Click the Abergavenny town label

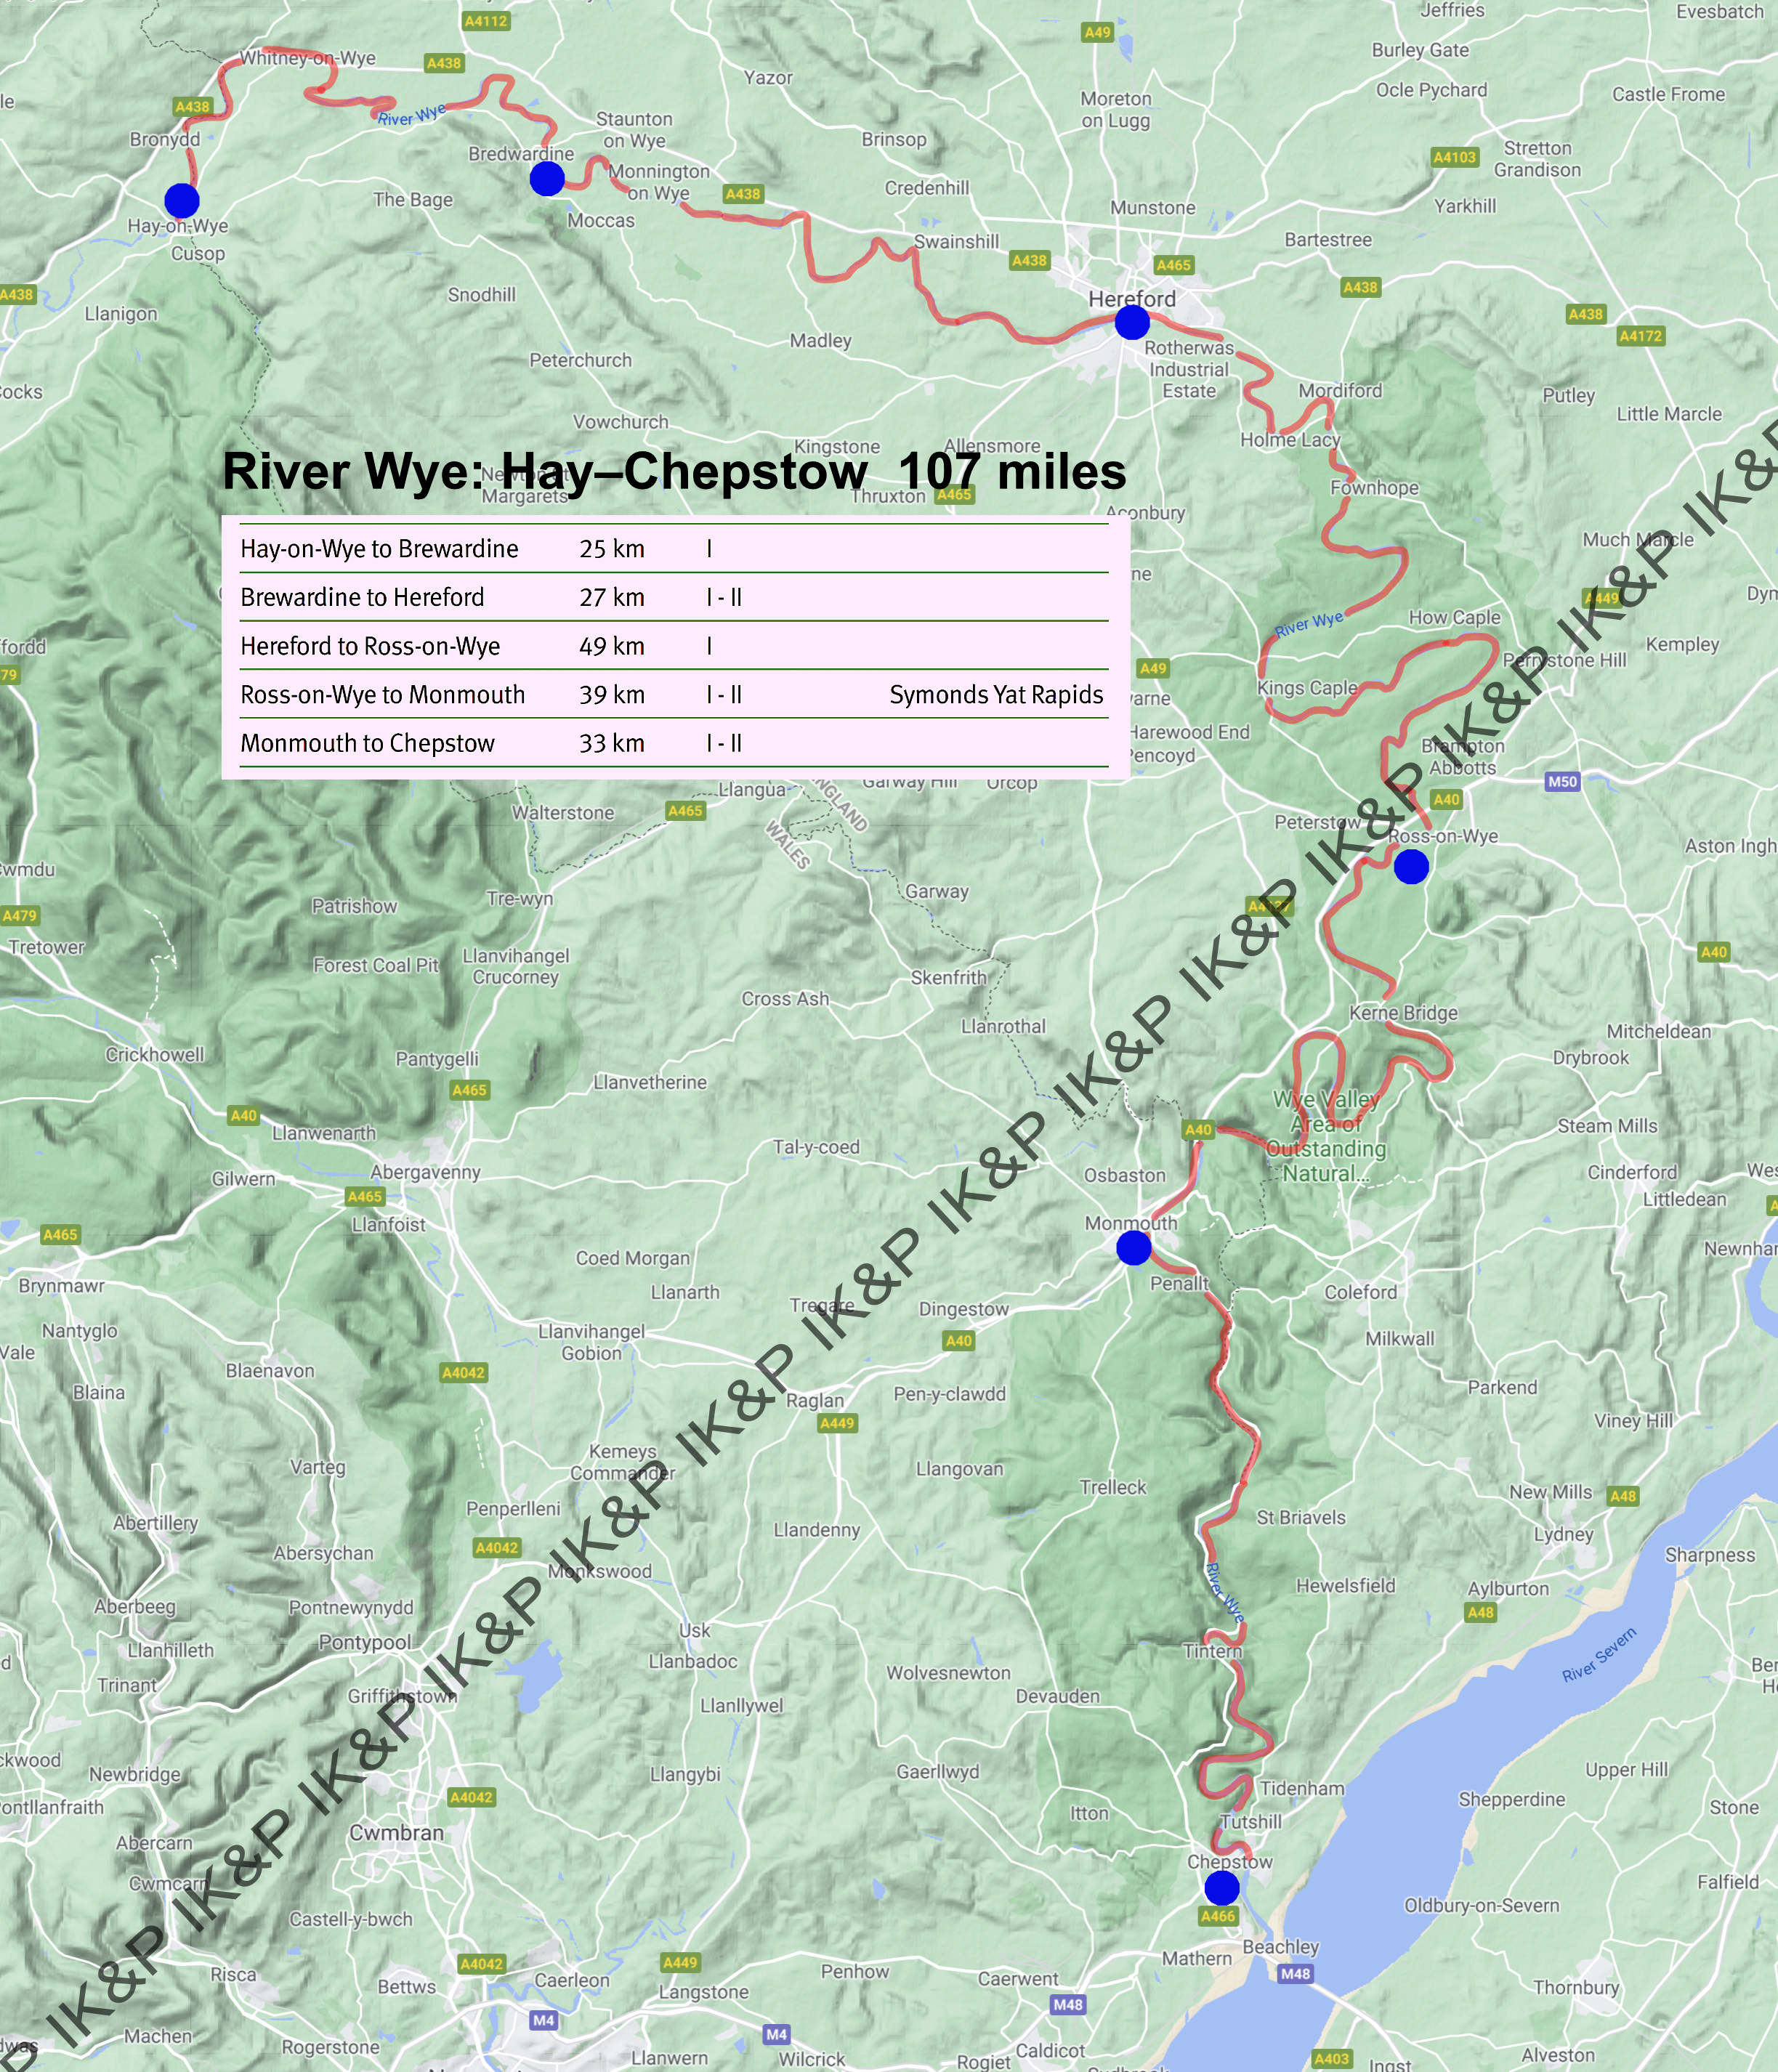click(425, 1172)
